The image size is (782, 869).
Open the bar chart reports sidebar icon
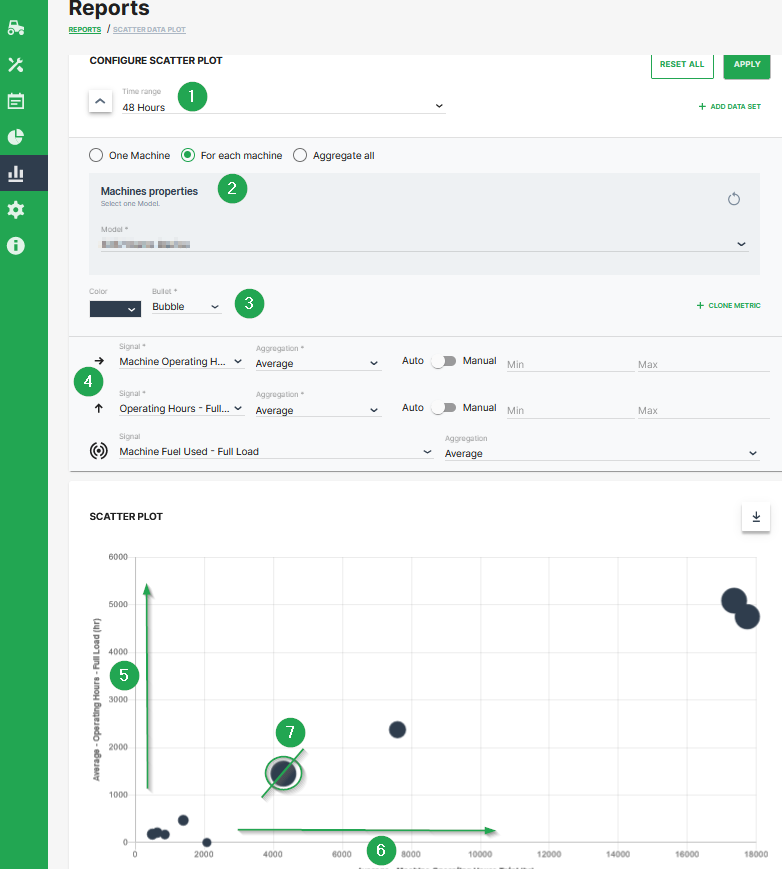click(16, 174)
